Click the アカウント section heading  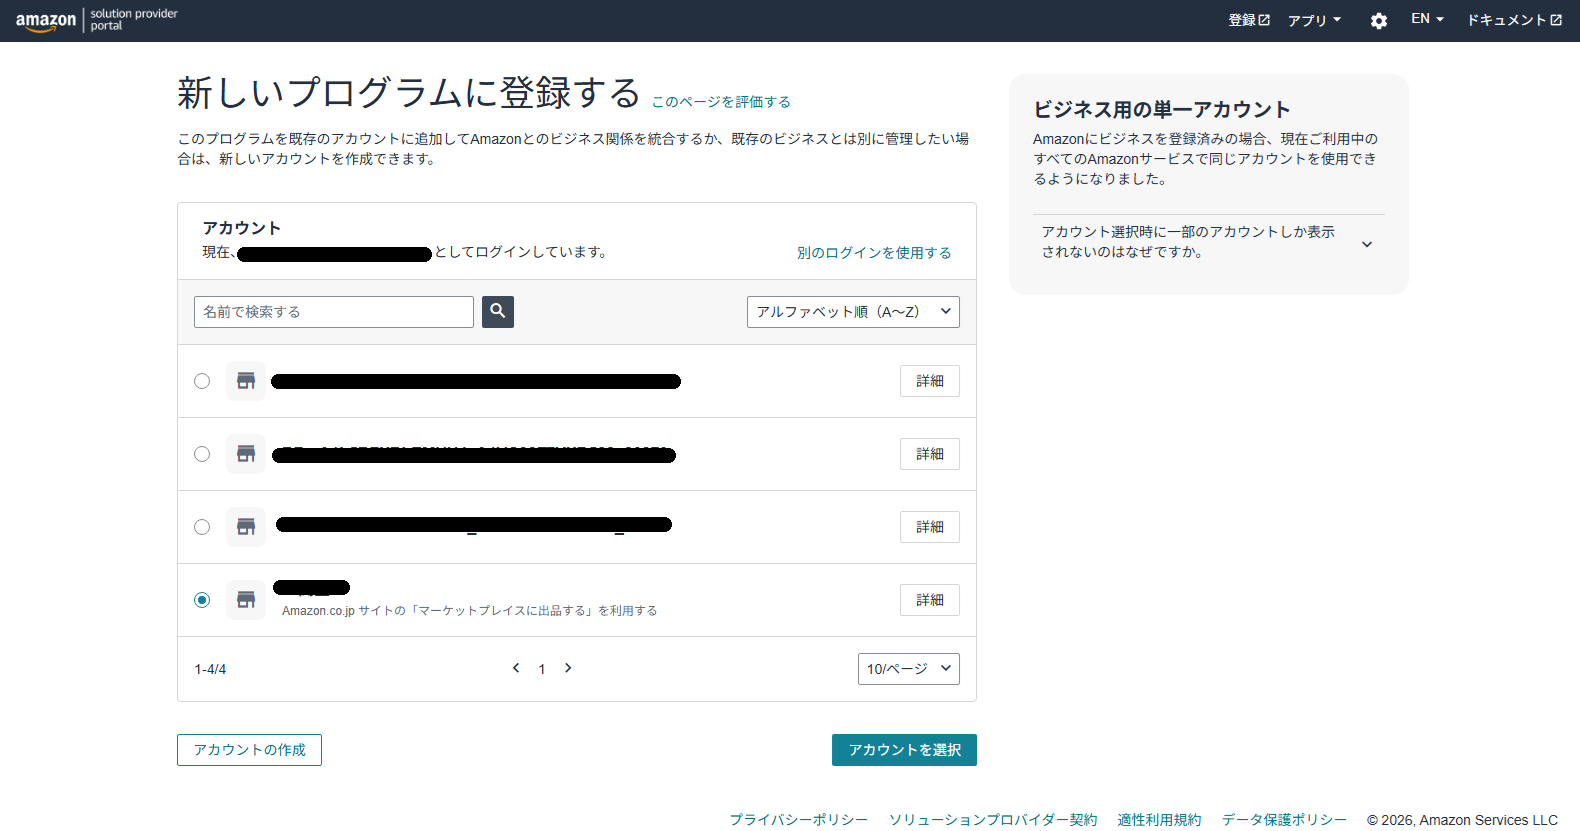click(x=242, y=228)
